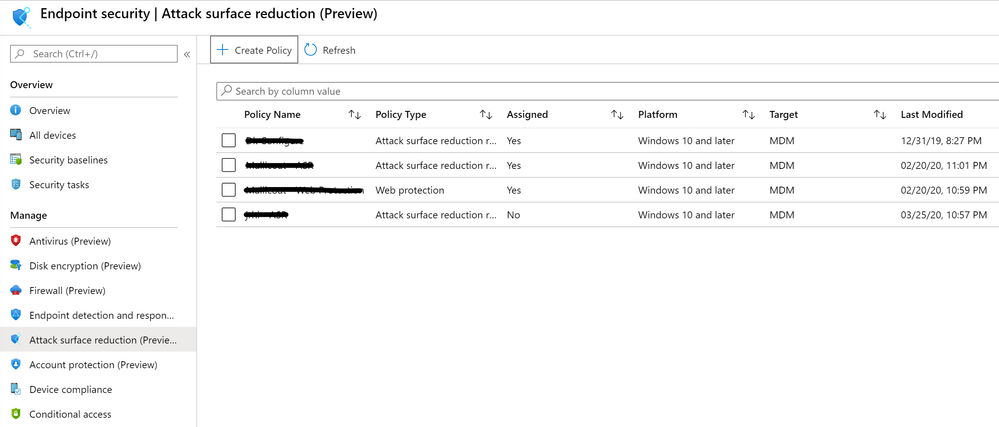Click the Create Policy button
This screenshot has height=427, width=999.
254,50
